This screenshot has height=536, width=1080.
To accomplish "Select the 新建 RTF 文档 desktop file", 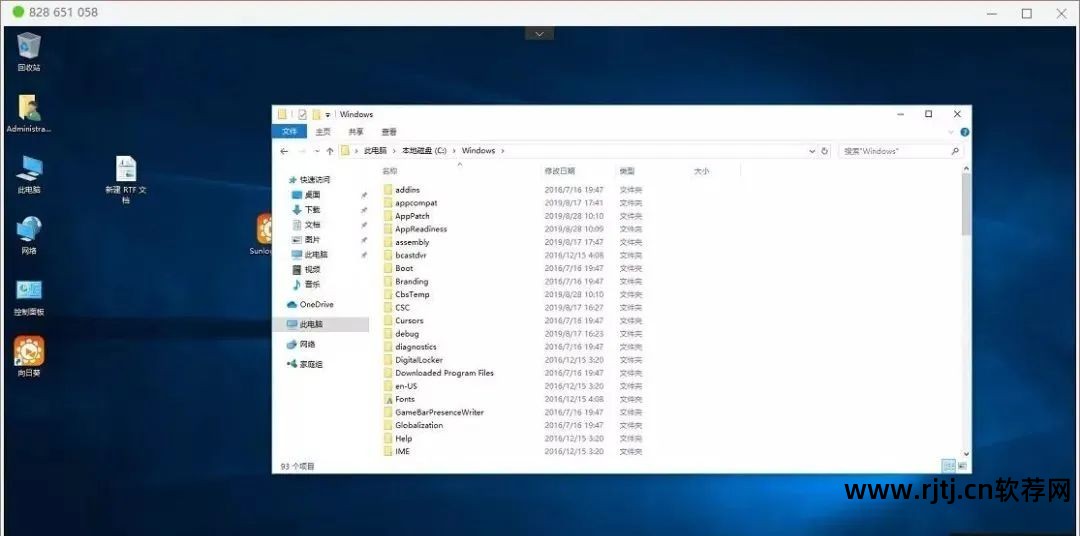I will pos(126,180).
